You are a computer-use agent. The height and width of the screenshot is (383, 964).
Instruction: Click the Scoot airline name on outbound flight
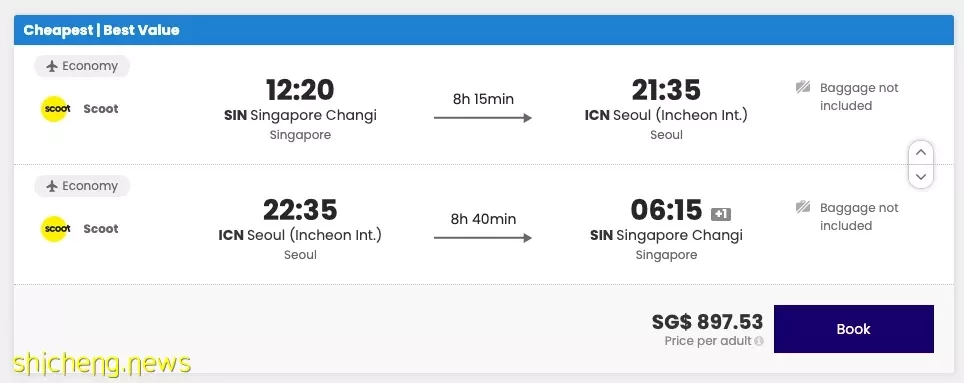click(x=101, y=109)
